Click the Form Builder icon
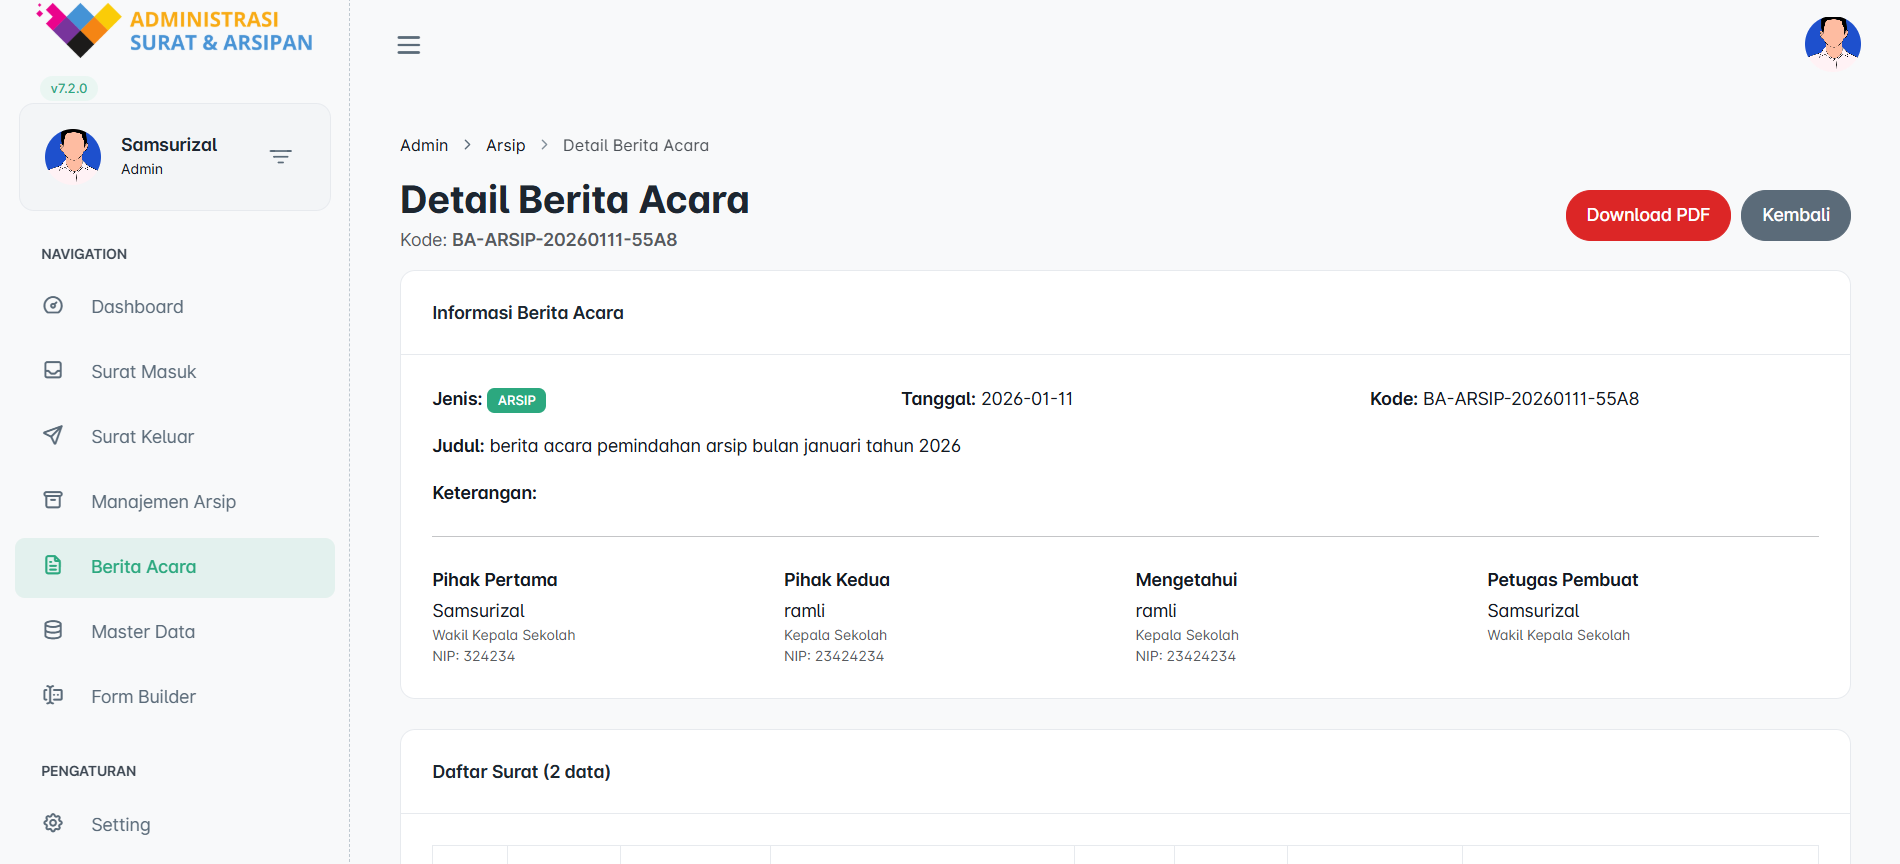The width and height of the screenshot is (1900, 864). (x=53, y=696)
